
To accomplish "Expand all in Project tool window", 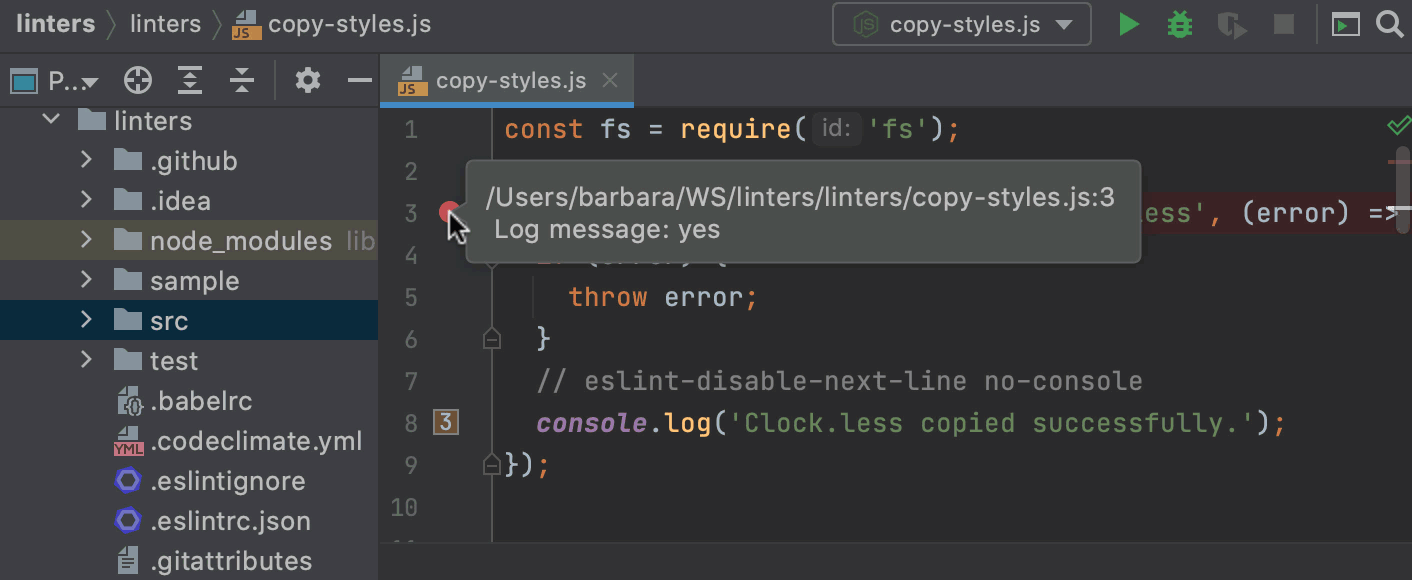I will tap(190, 81).
